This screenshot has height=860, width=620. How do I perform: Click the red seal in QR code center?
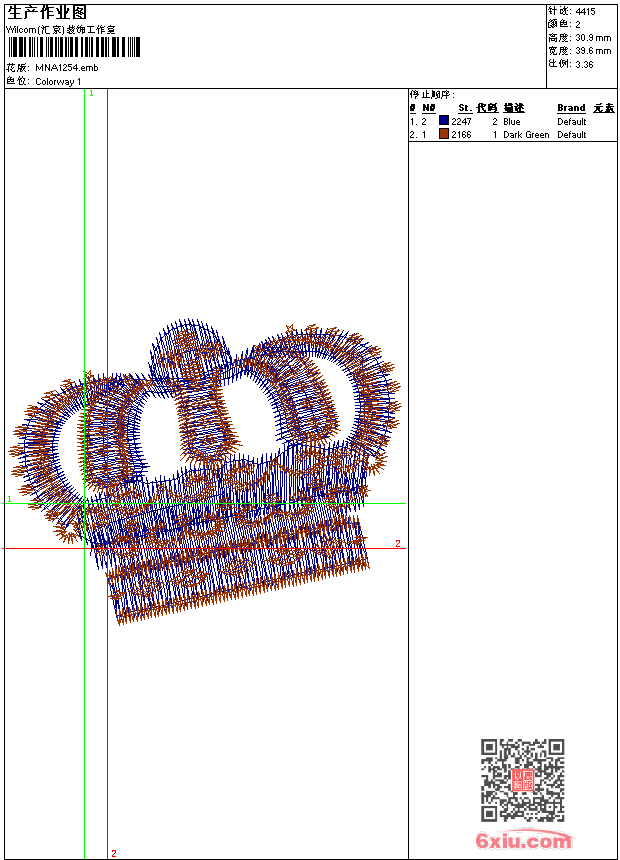[523, 781]
